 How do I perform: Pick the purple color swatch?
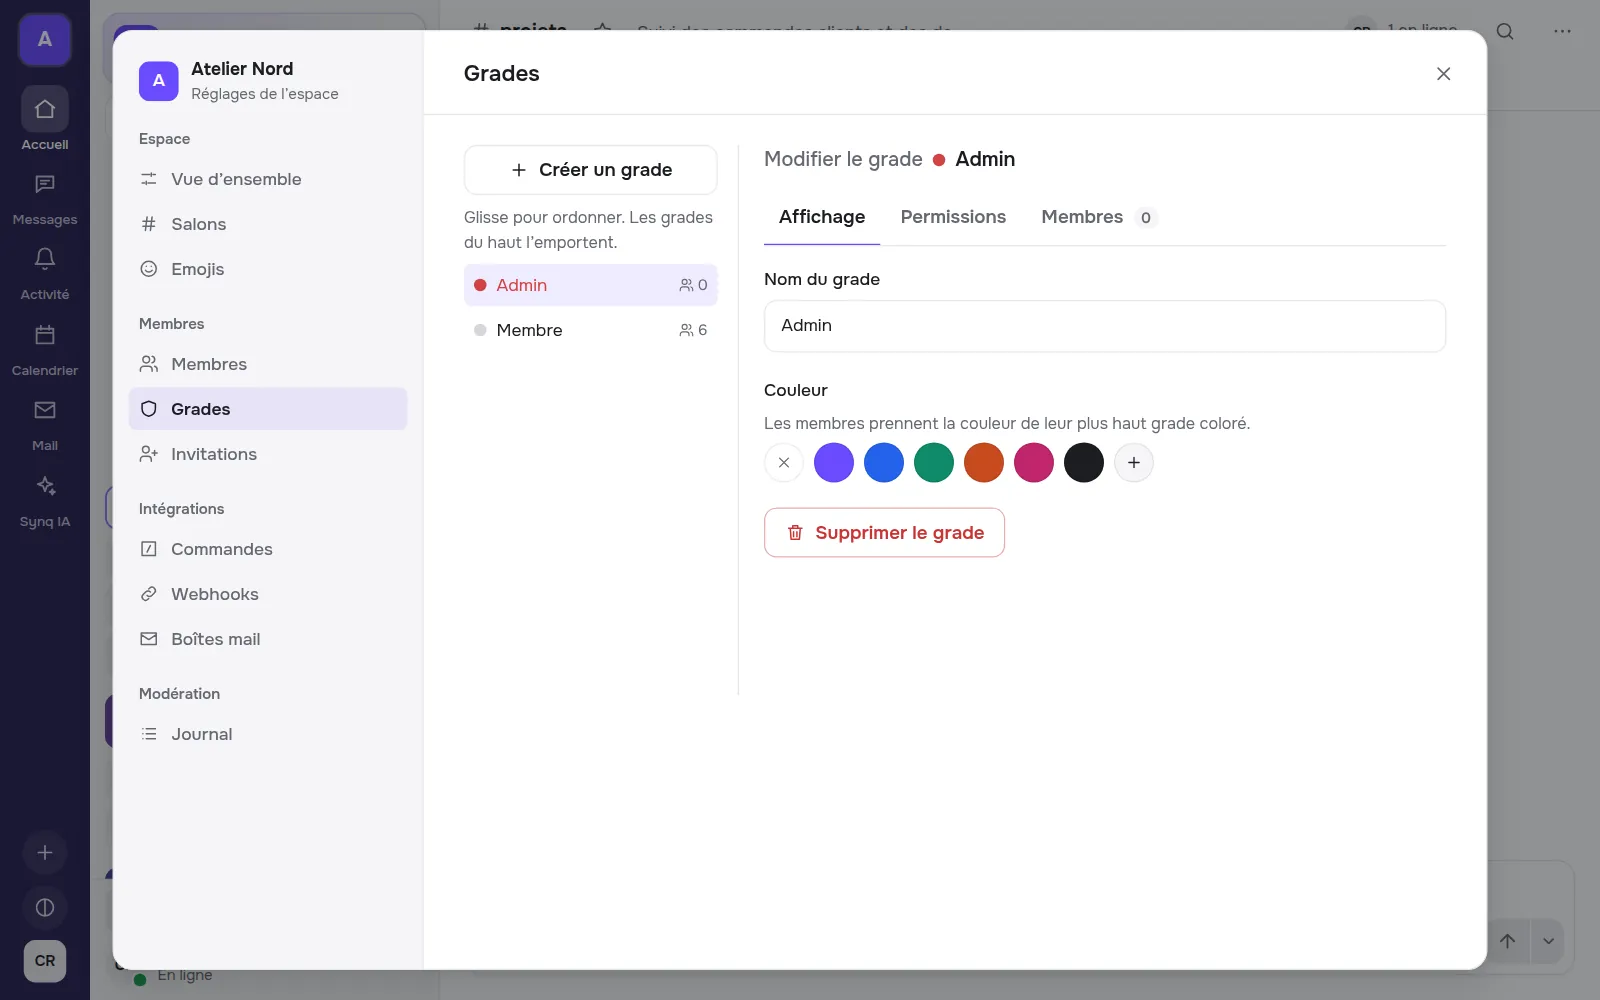pos(834,463)
